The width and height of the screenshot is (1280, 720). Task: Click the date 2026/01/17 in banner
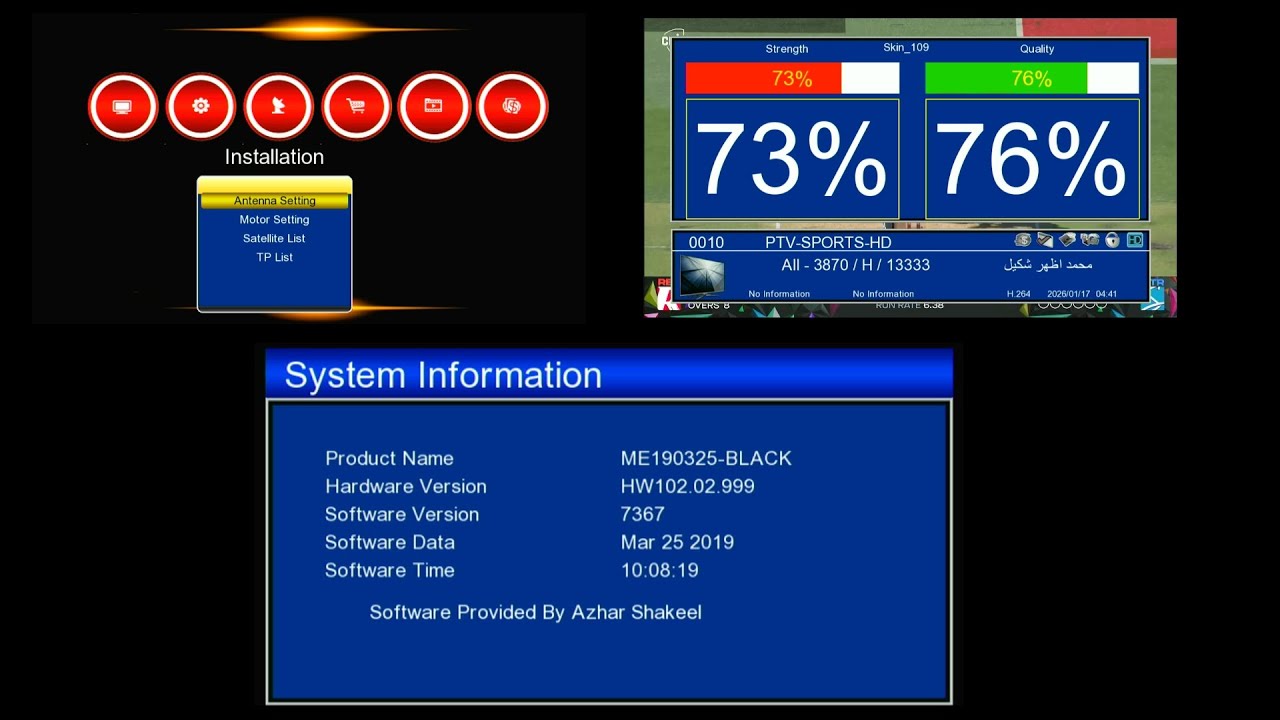click(1068, 294)
